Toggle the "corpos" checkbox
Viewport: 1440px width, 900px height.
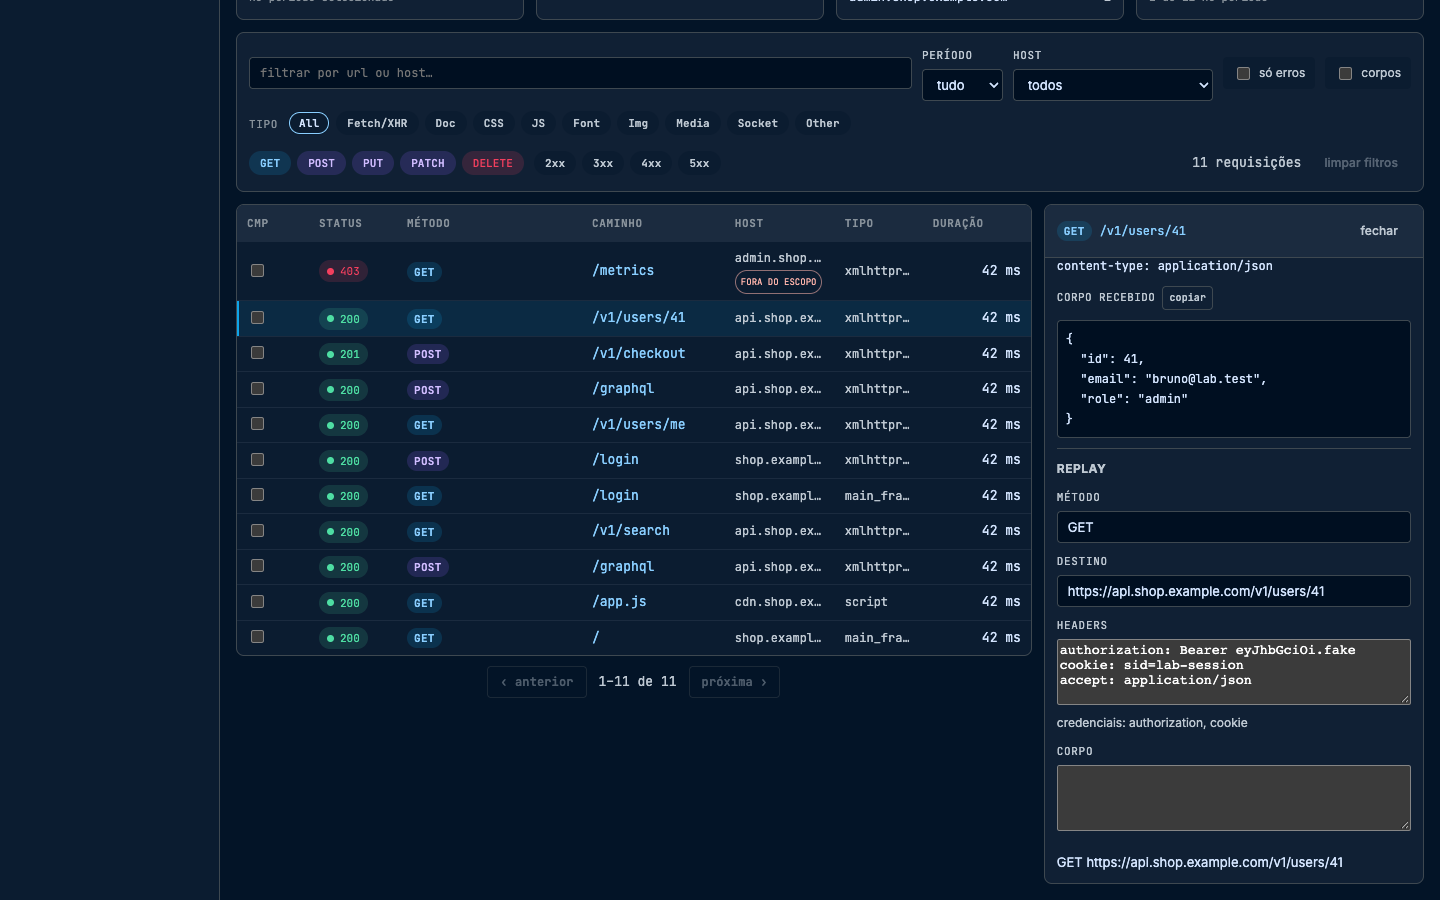point(1345,73)
